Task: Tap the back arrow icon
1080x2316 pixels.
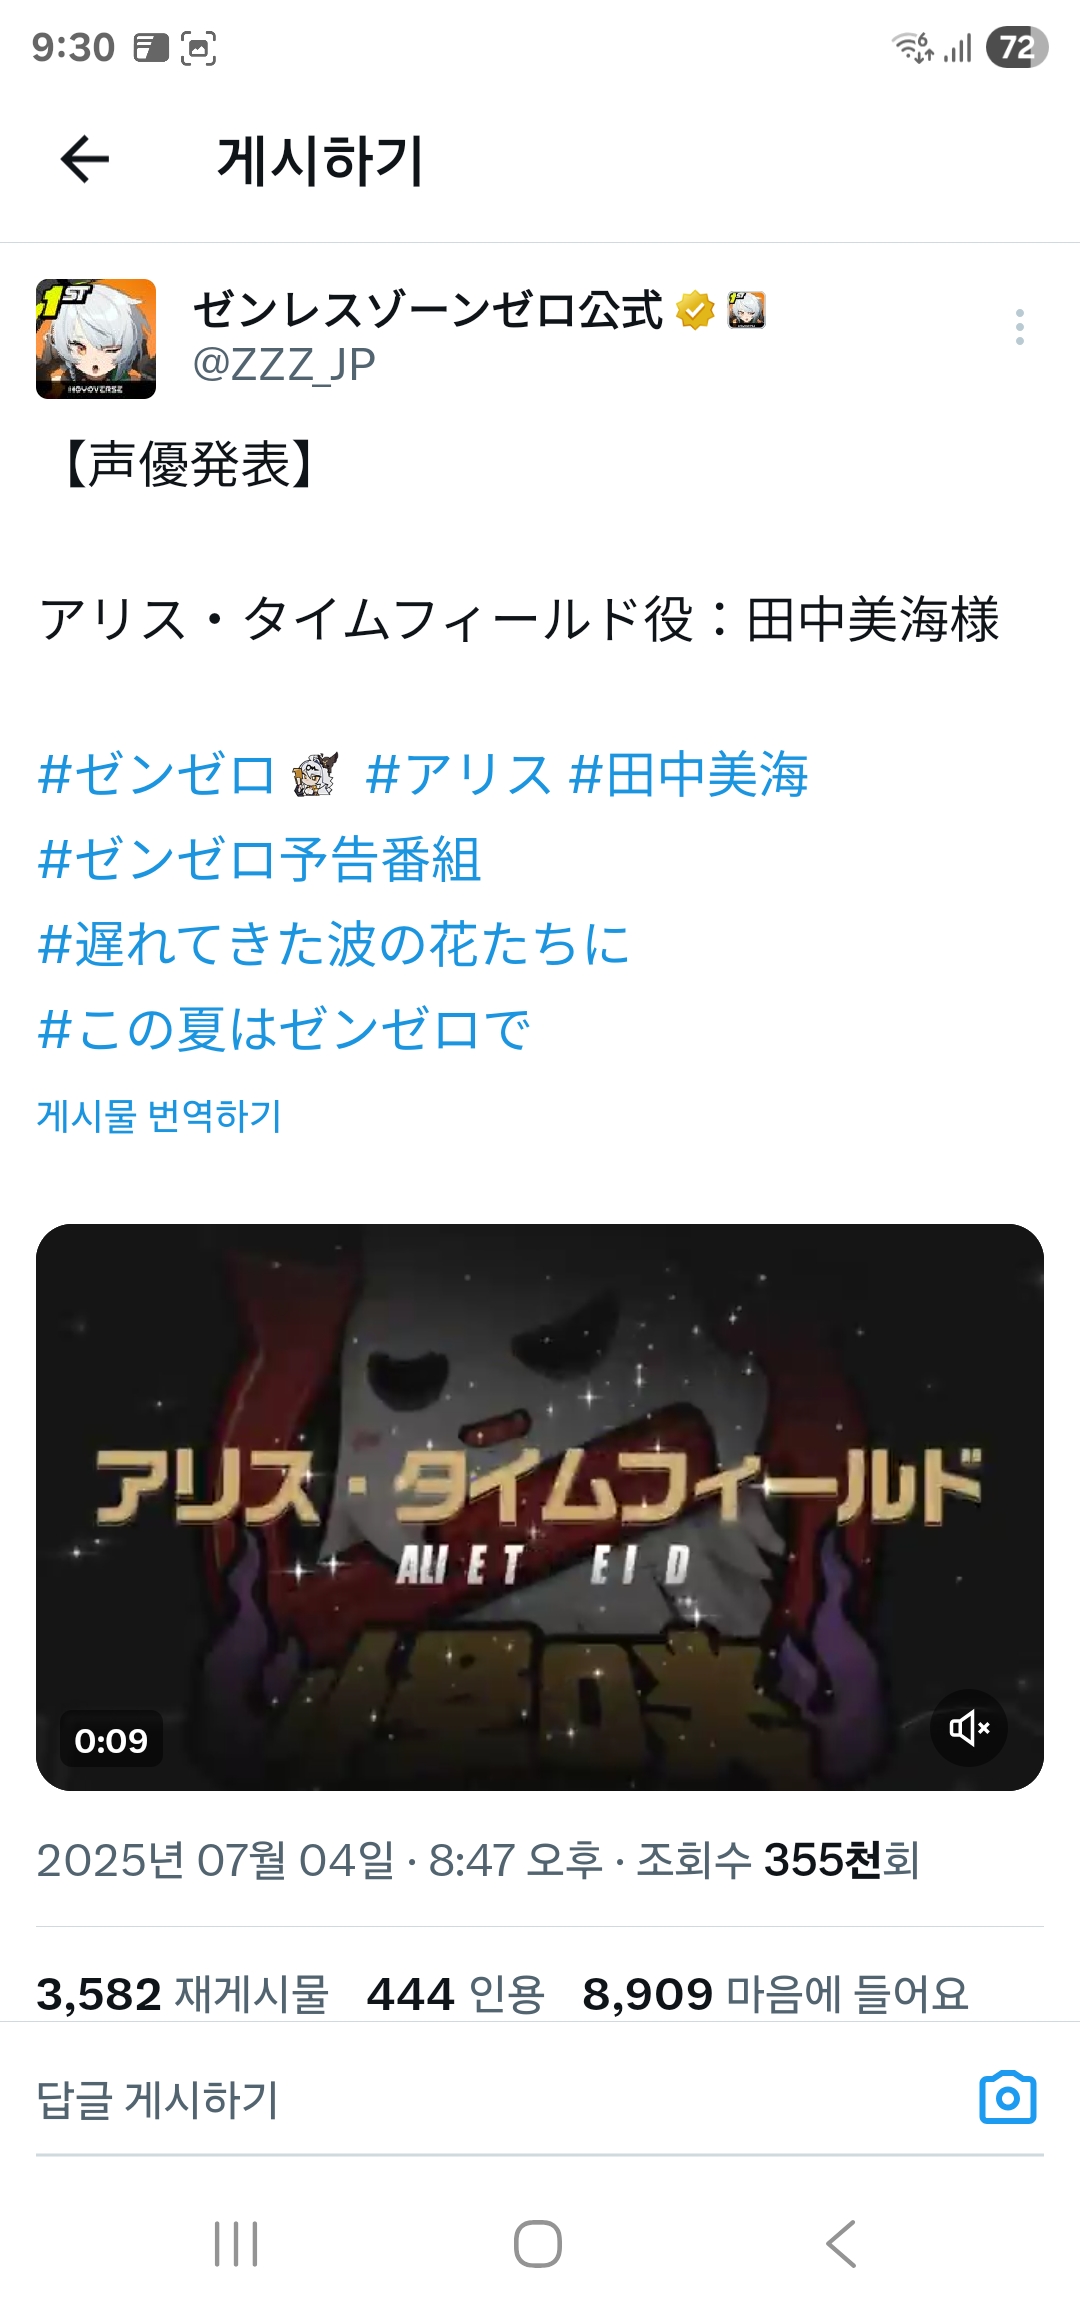Action: (85, 160)
